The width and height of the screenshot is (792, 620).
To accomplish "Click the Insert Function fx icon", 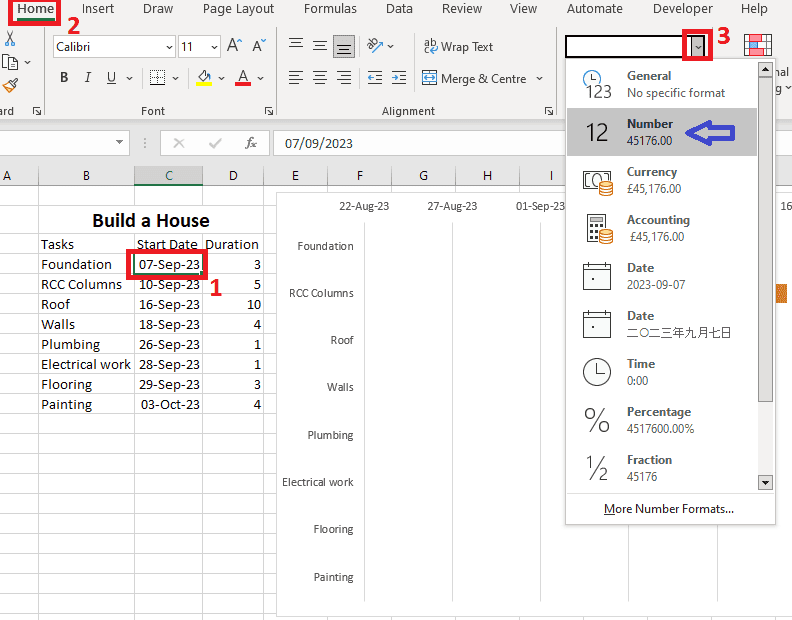I will (x=251, y=143).
